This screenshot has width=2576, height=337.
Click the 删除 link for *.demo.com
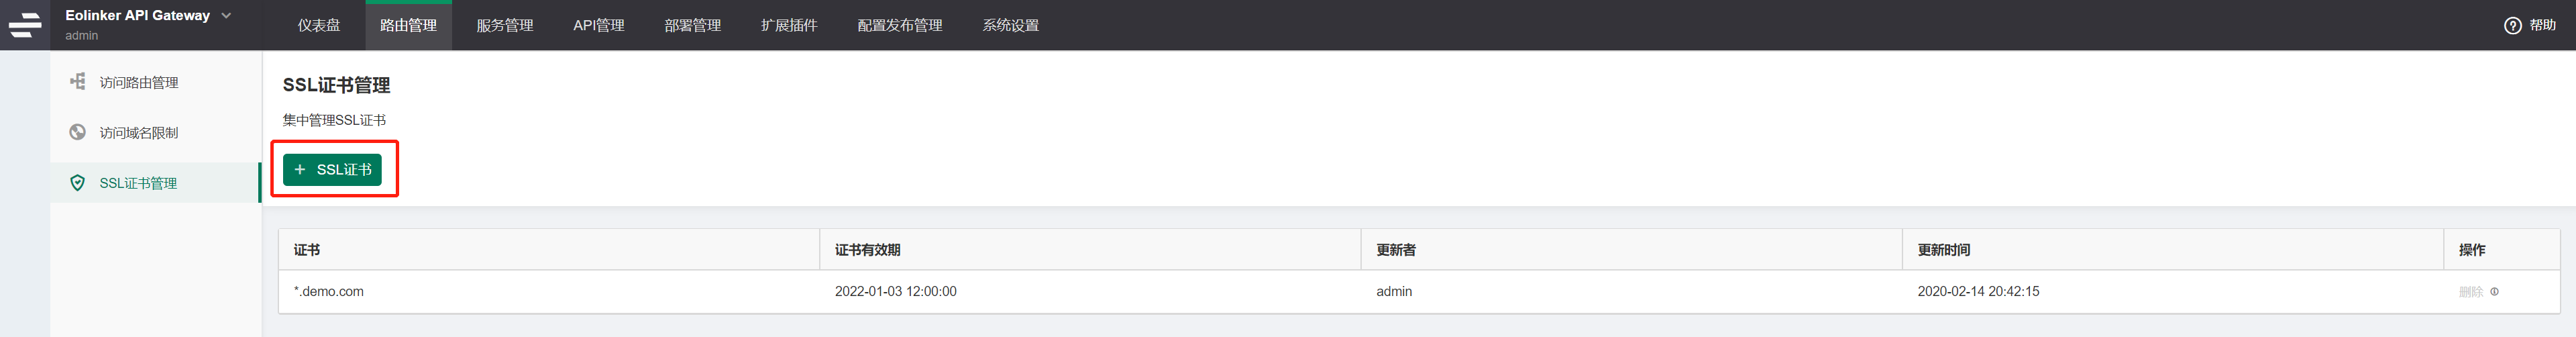pyautogui.click(x=2470, y=292)
